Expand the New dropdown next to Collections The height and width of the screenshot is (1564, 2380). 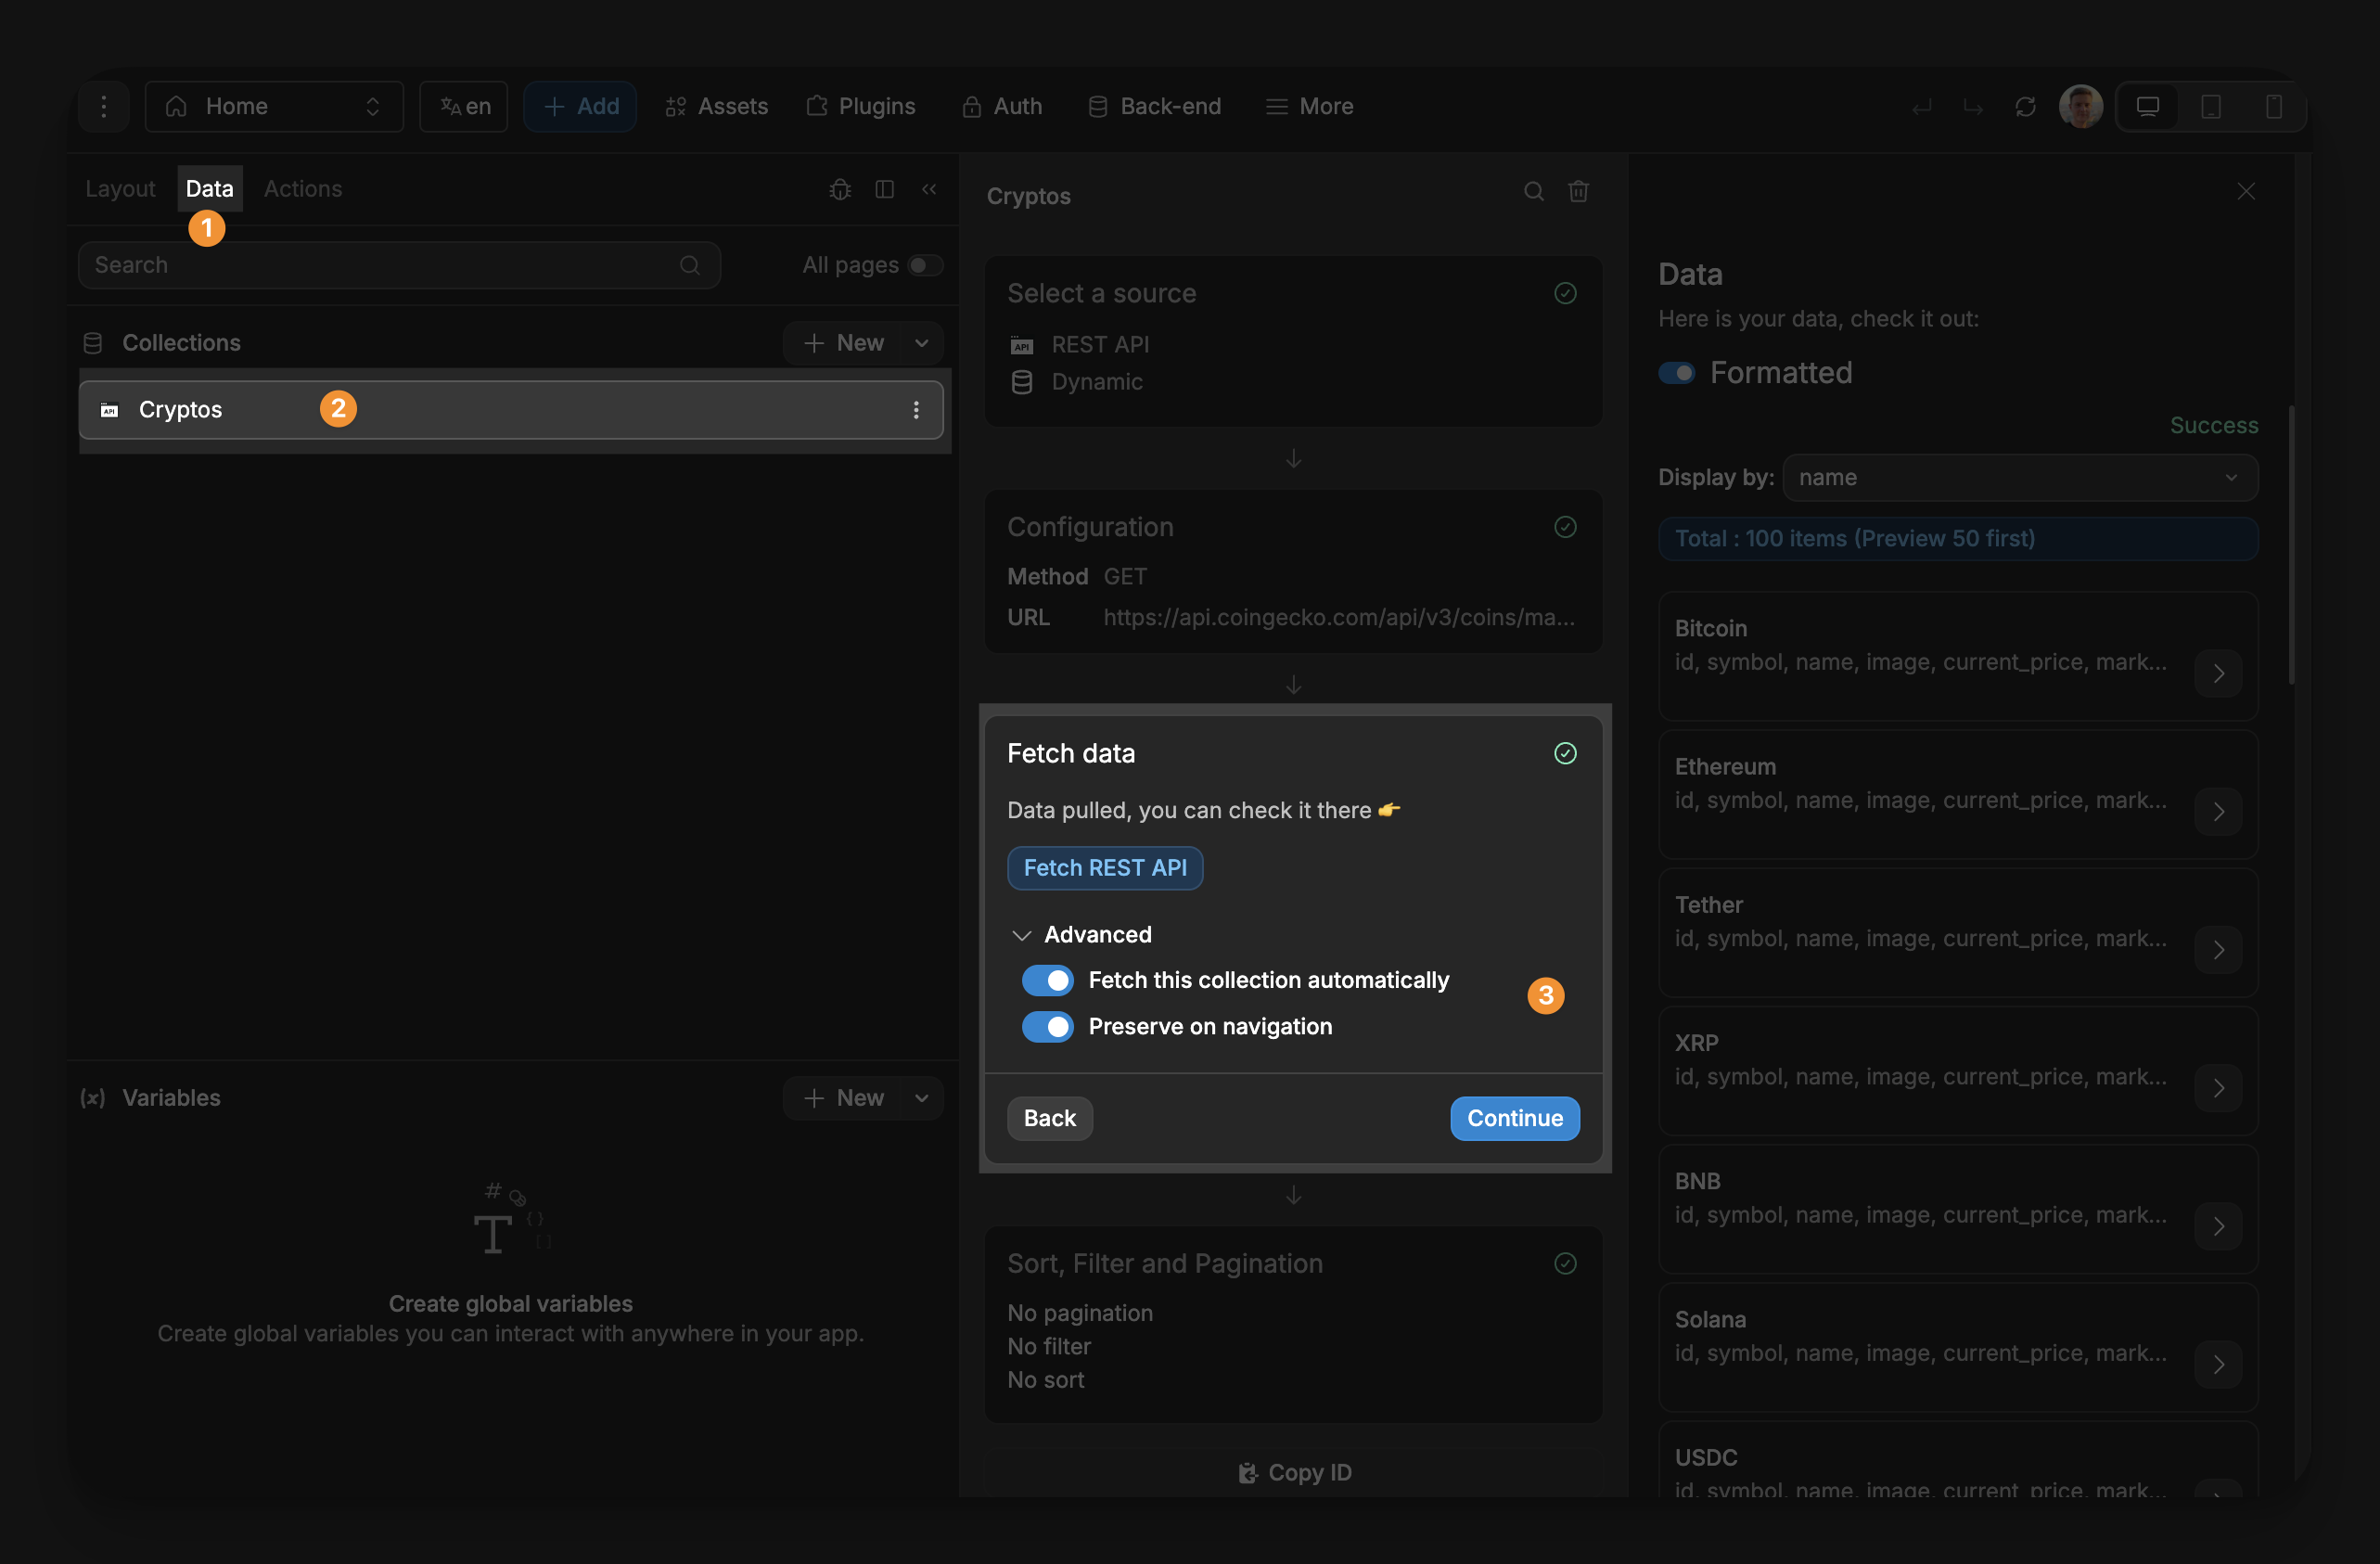point(921,343)
